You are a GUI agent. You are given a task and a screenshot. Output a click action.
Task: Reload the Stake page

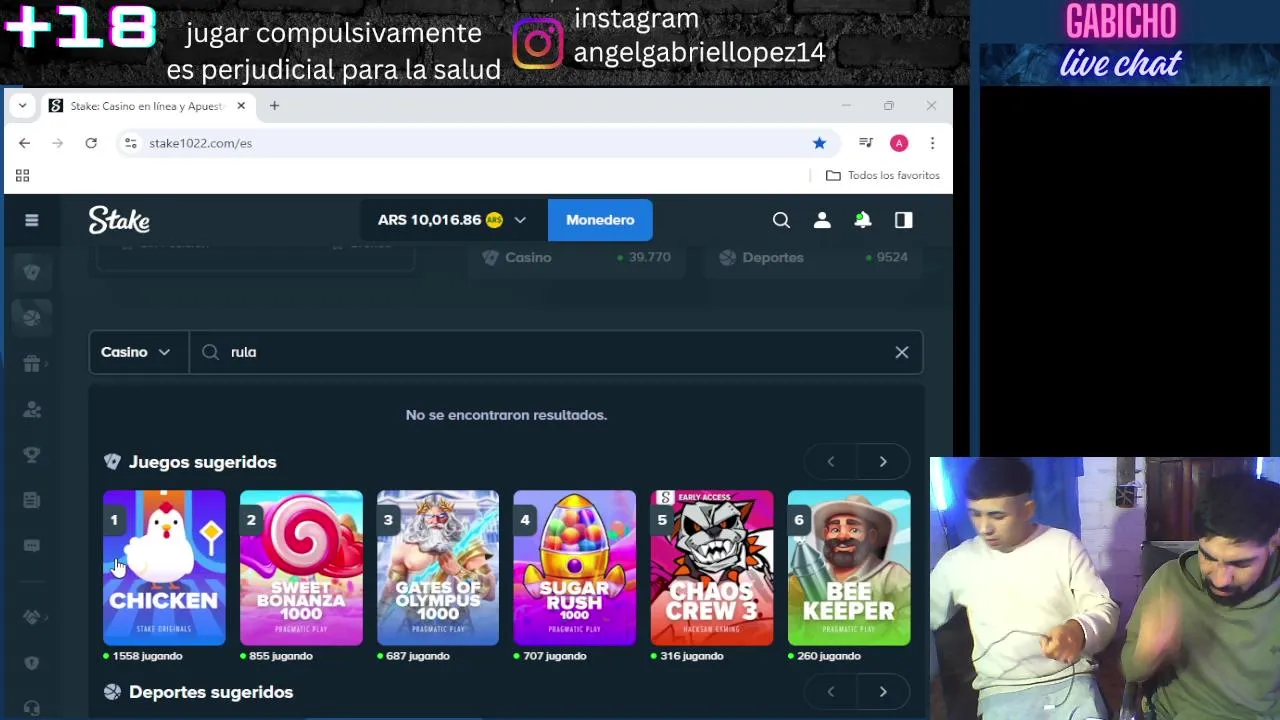point(91,143)
